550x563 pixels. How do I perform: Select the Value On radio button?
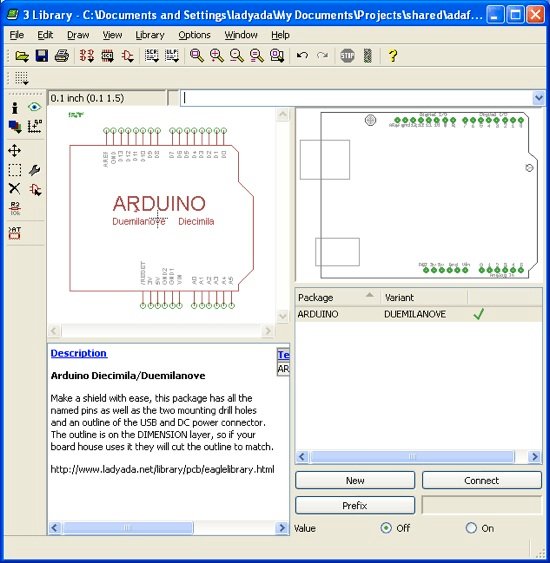pyautogui.click(x=471, y=528)
